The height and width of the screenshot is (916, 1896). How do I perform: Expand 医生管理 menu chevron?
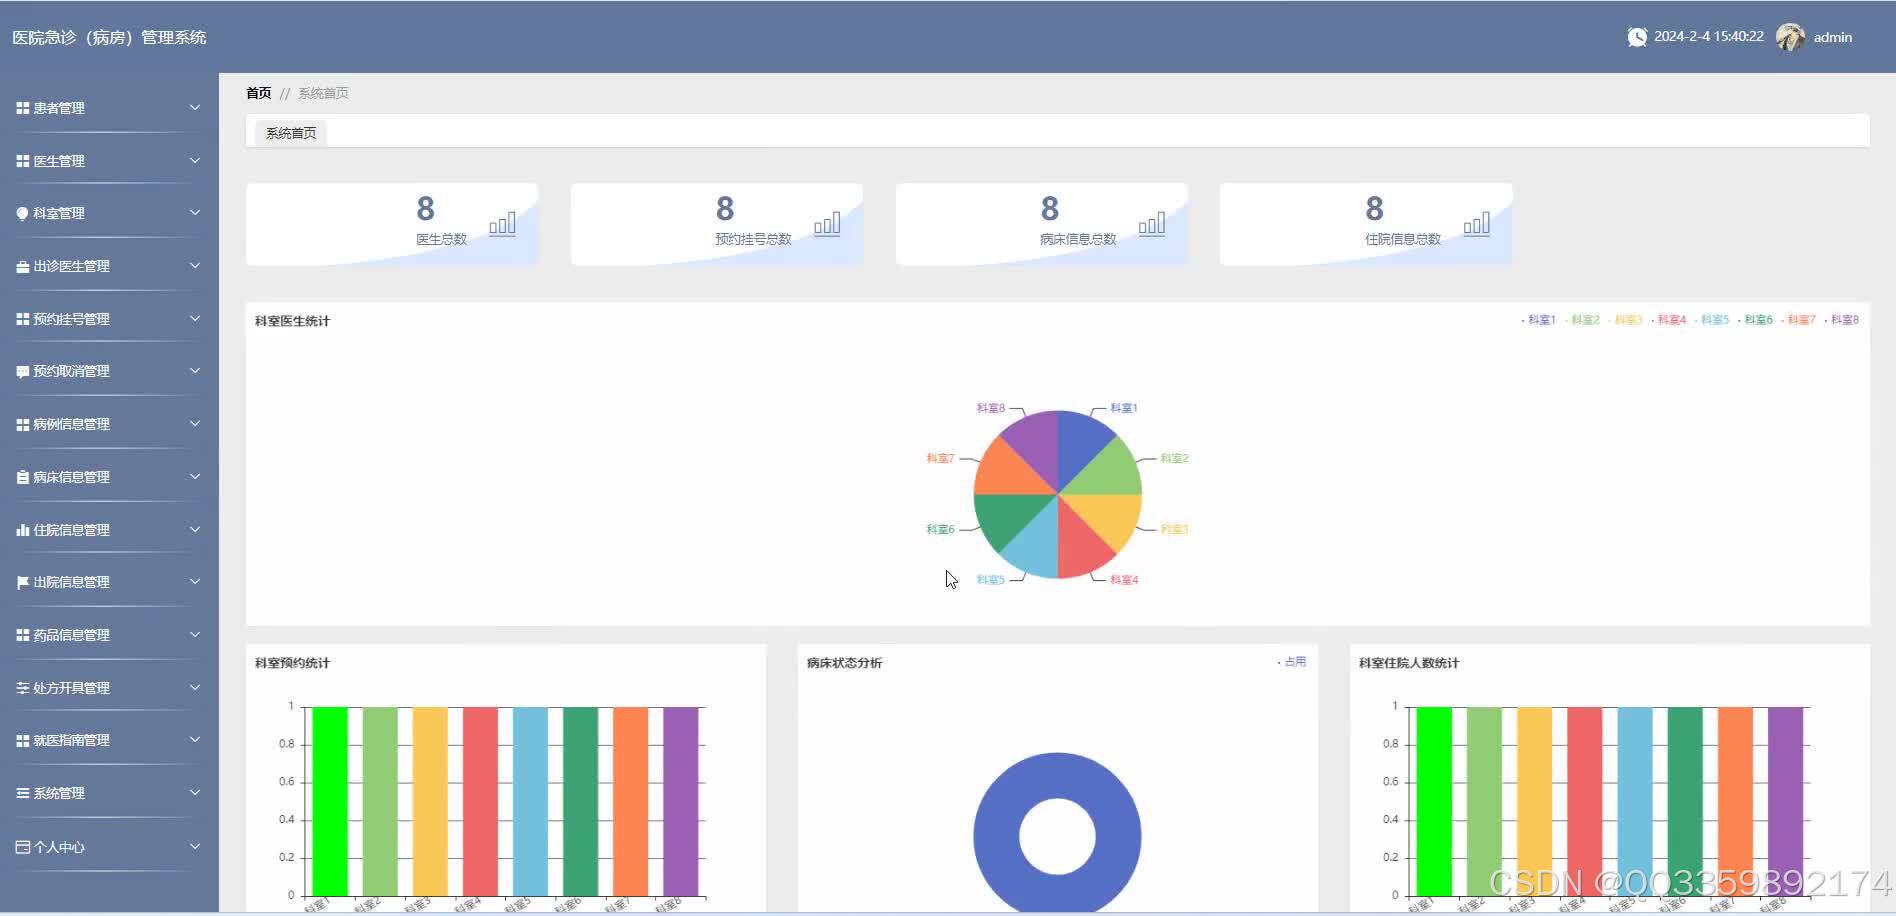coord(195,160)
